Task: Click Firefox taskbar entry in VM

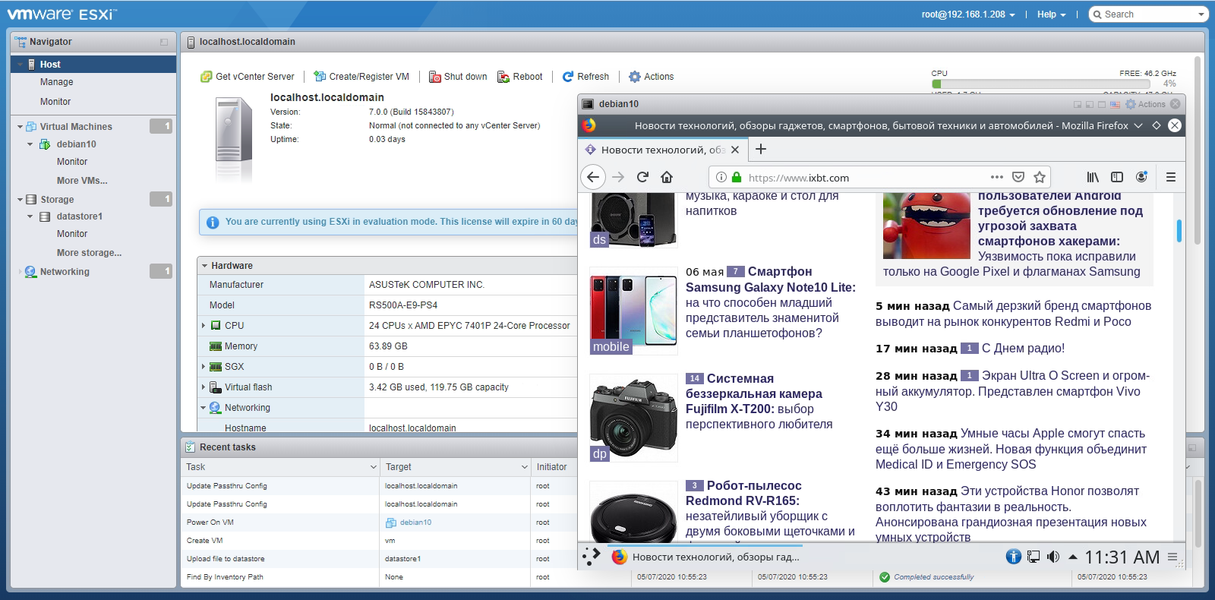Action: 705,557
